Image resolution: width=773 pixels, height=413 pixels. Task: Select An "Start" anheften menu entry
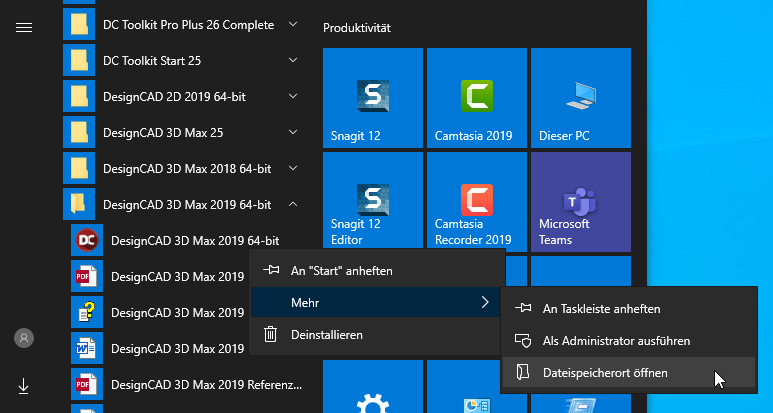(x=341, y=270)
